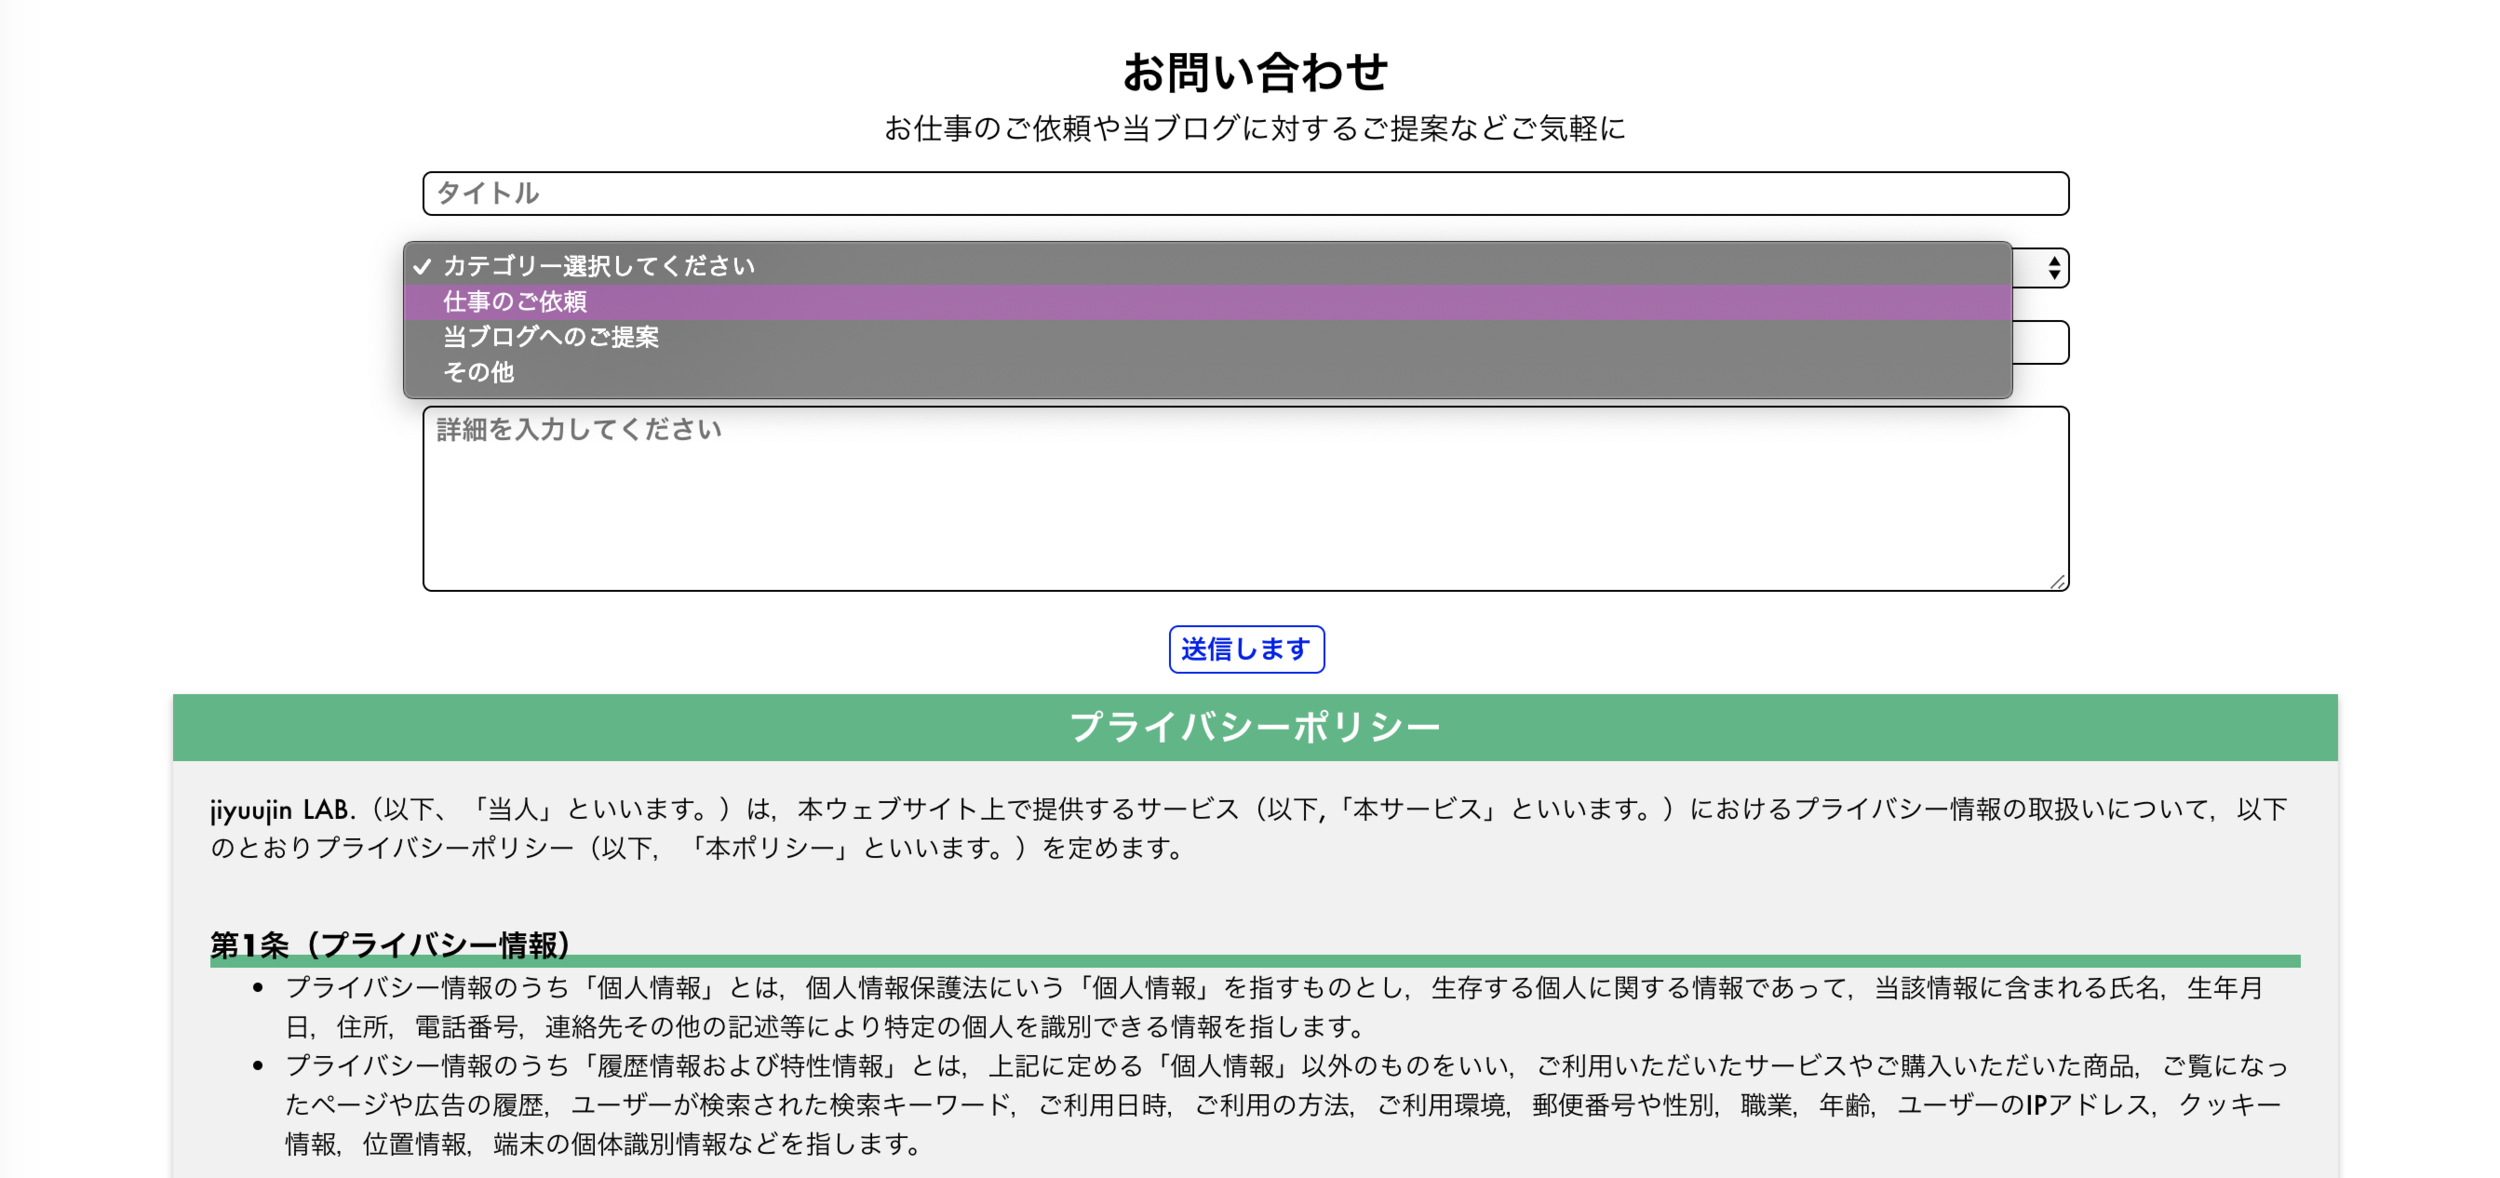Click the checkmark beside カテゴリー選択してください

[422, 266]
